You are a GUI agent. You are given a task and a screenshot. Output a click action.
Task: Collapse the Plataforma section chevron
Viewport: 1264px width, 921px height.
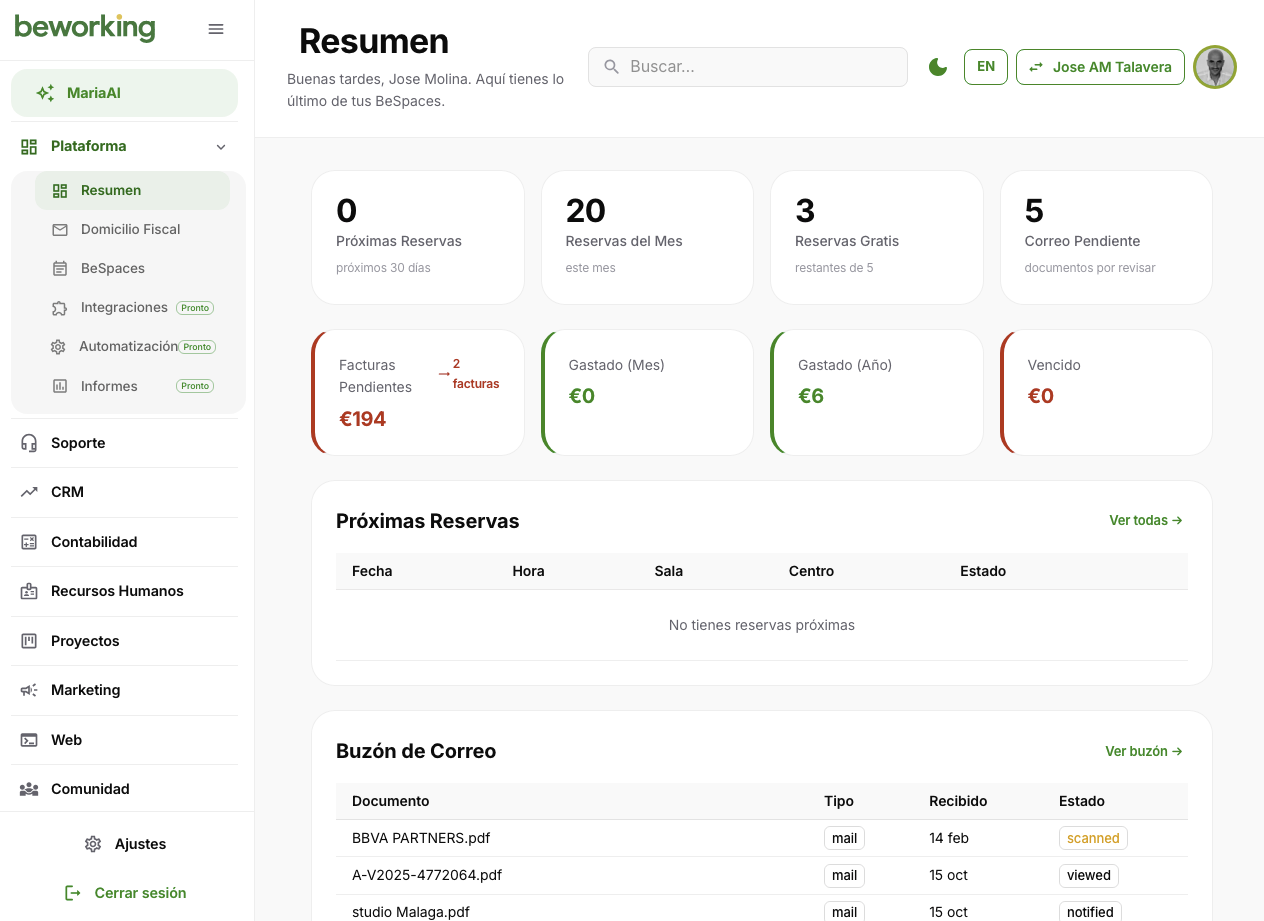[221, 147]
